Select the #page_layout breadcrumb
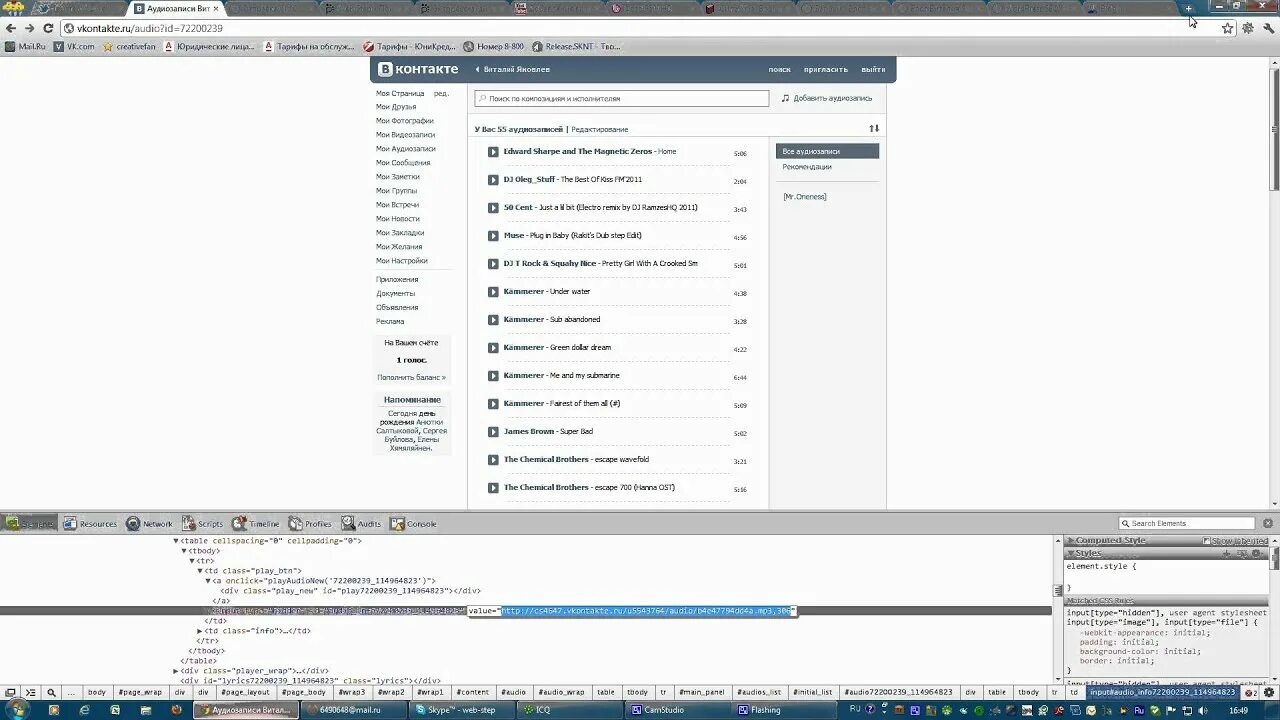This screenshot has width=1280, height=720. [245, 692]
